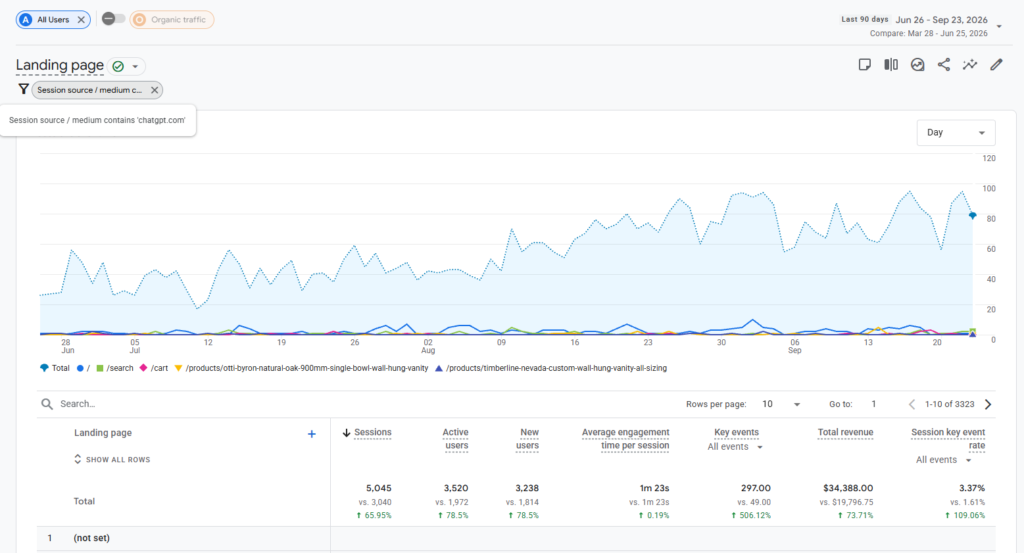Toggle the Organic traffic comparison switch

point(113,19)
